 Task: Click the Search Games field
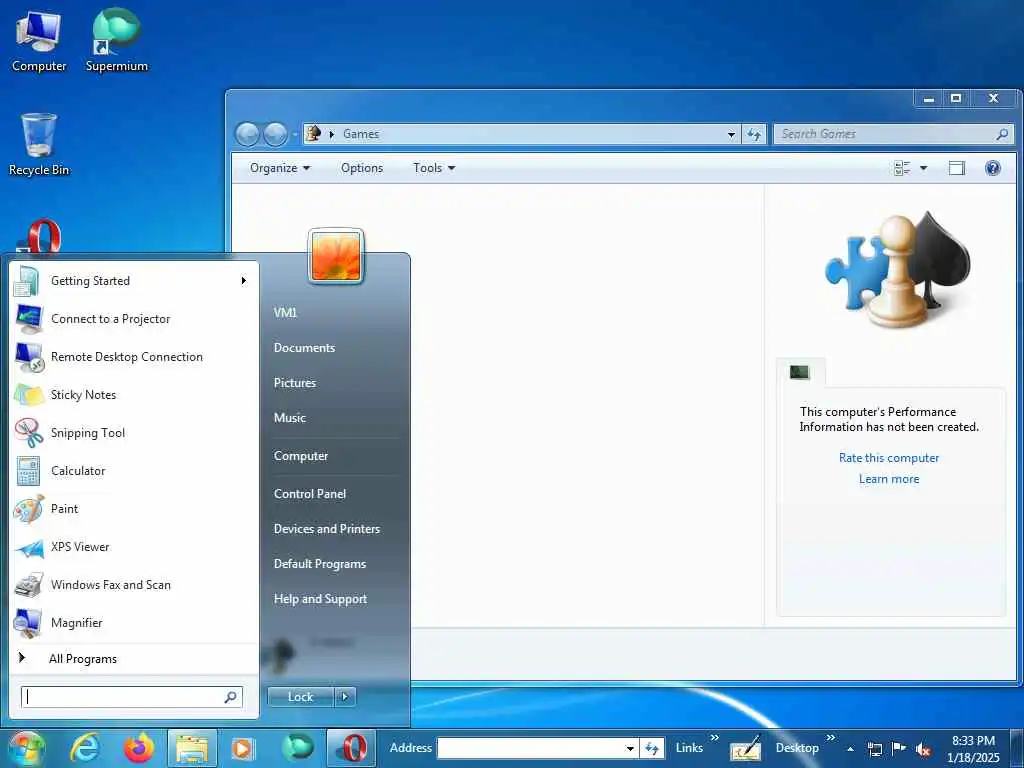(x=894, y=134)
